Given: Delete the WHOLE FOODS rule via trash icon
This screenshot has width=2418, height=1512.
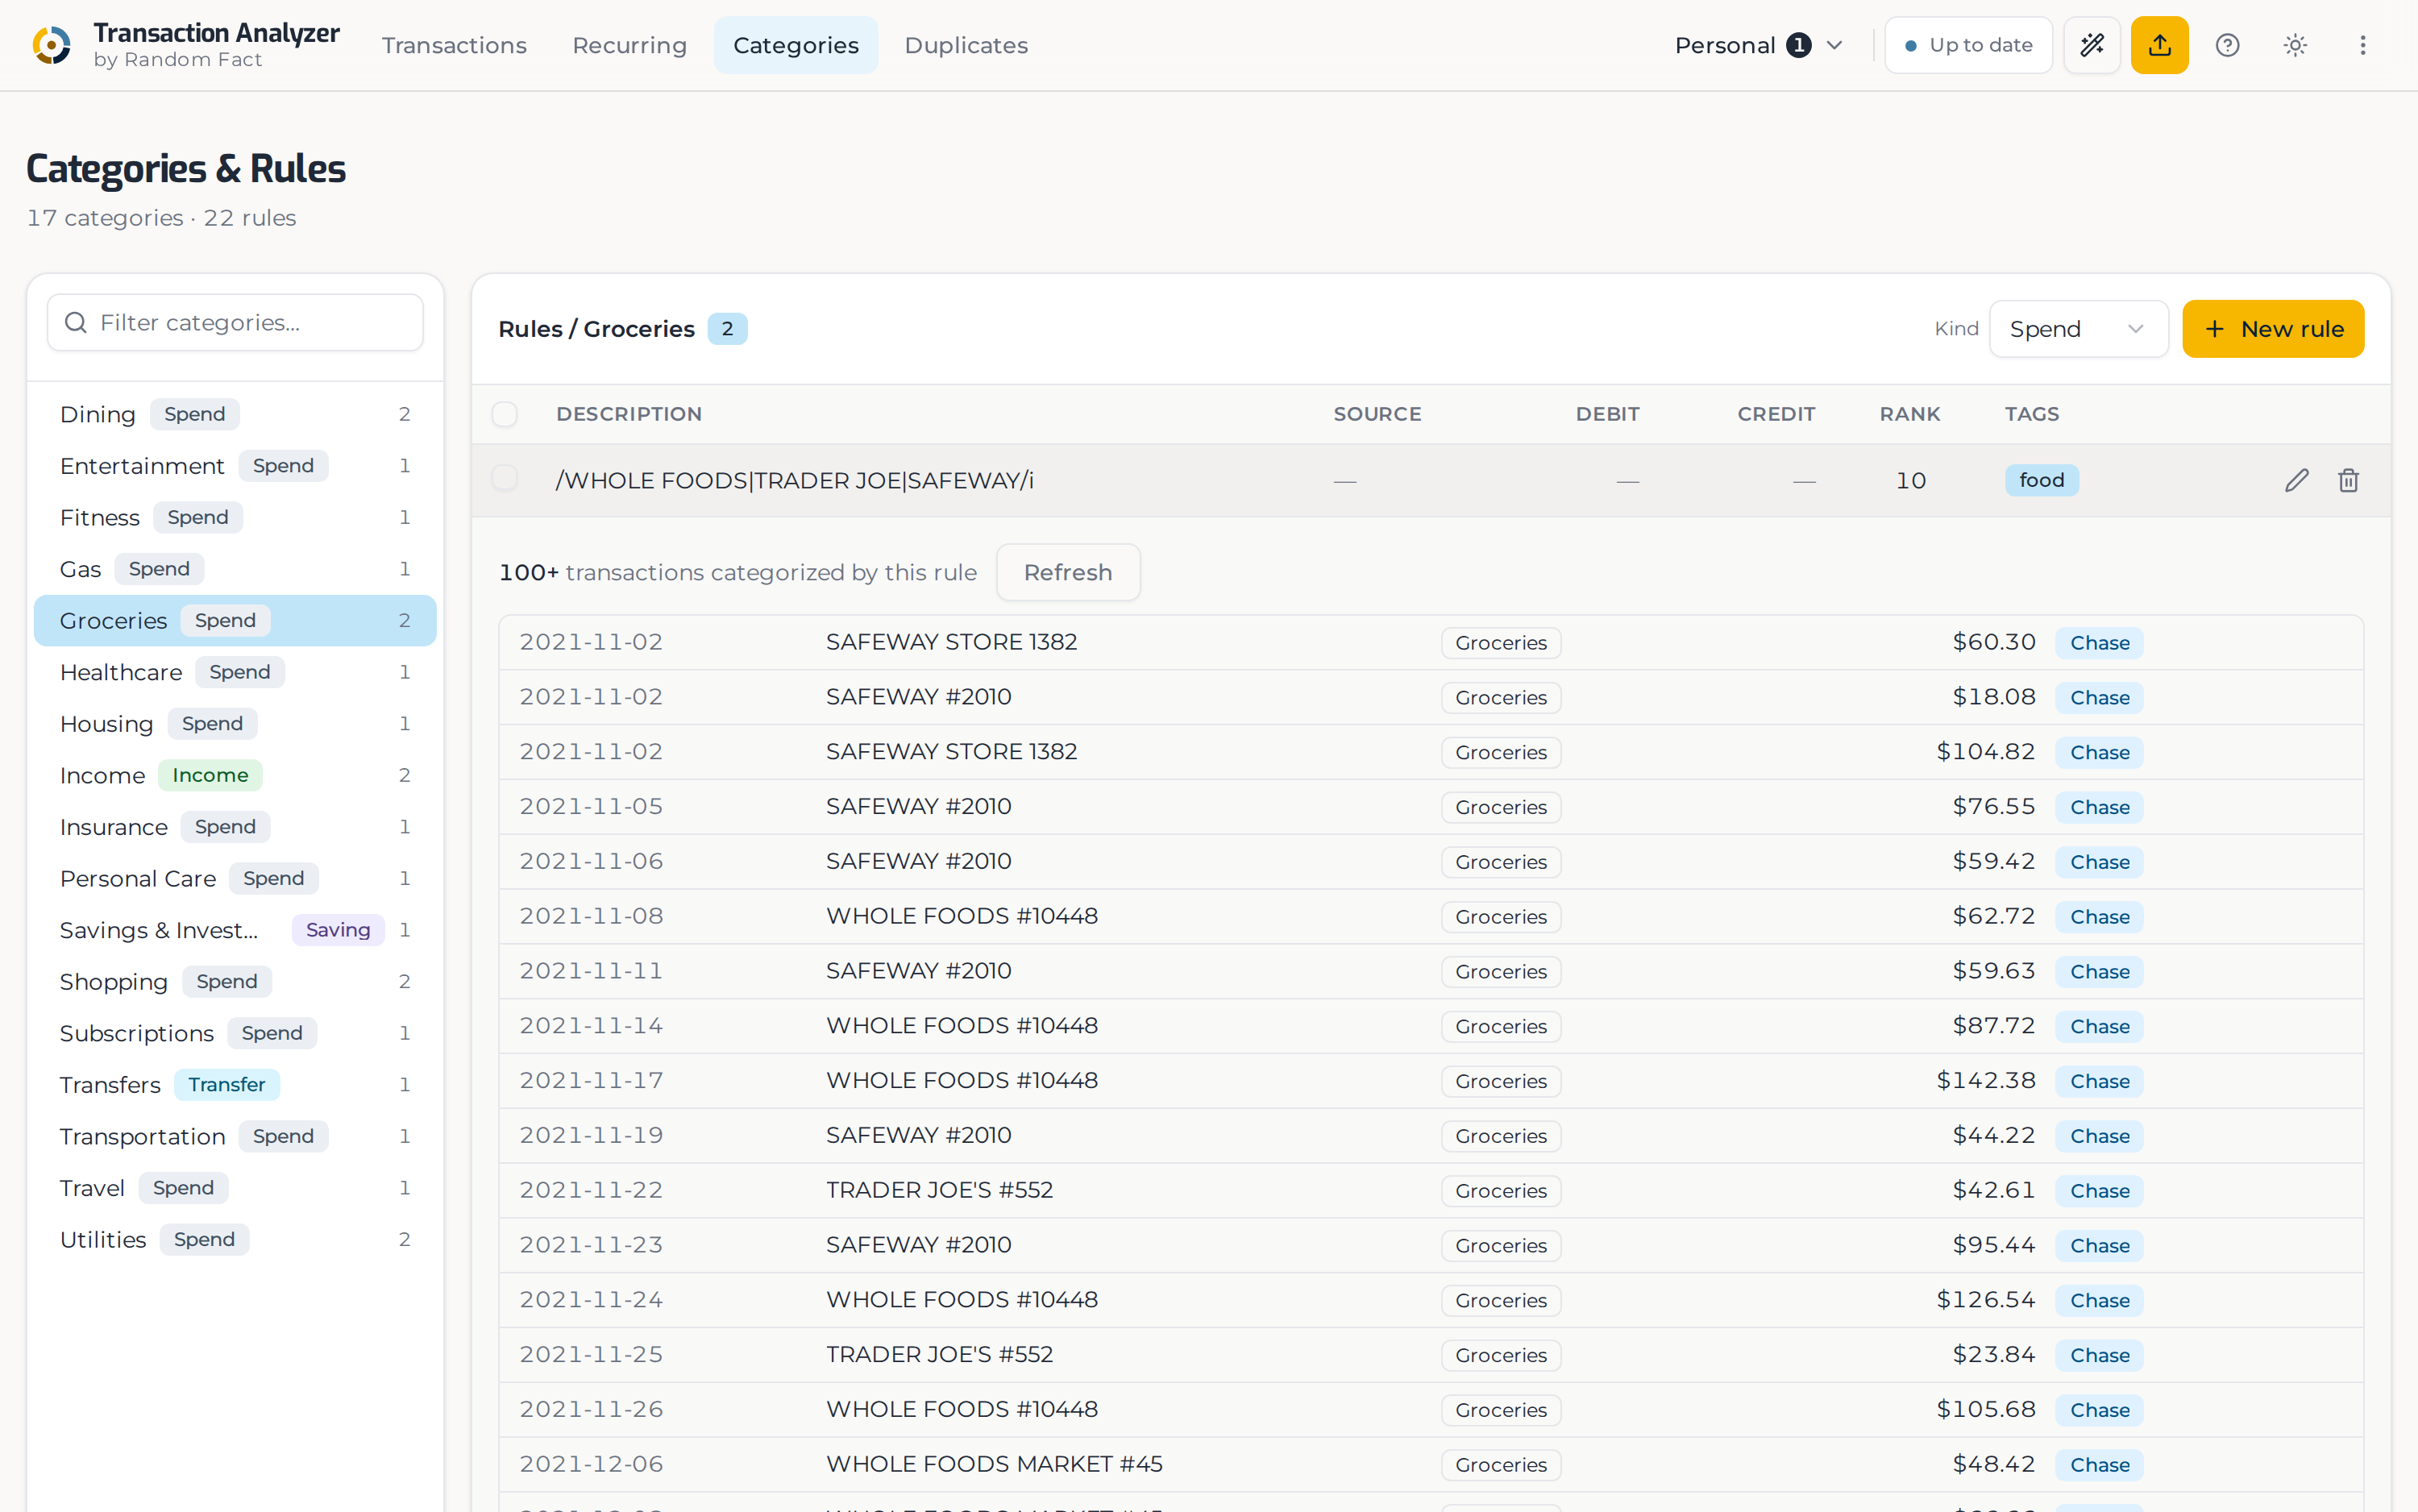Looking at the screenshot, I should (2348, 481).
